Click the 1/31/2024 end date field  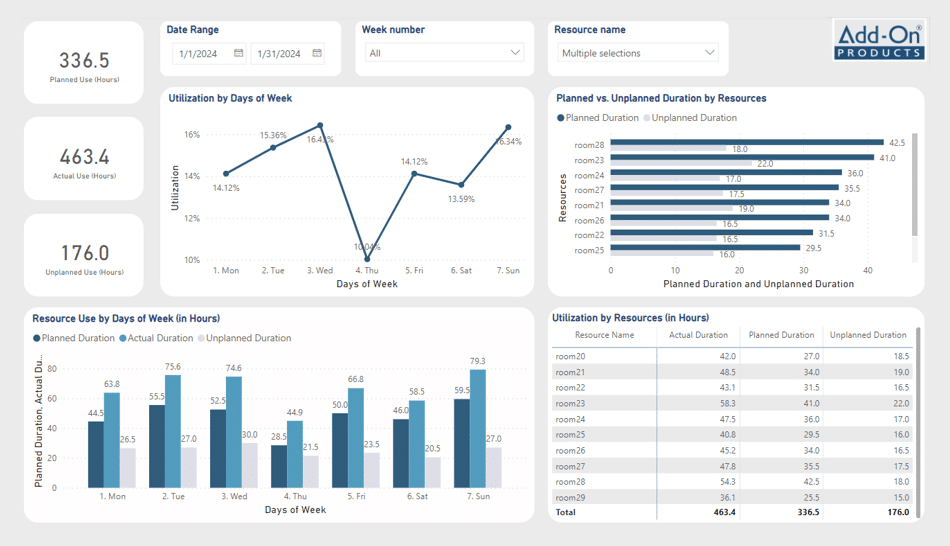pos(277,54)
